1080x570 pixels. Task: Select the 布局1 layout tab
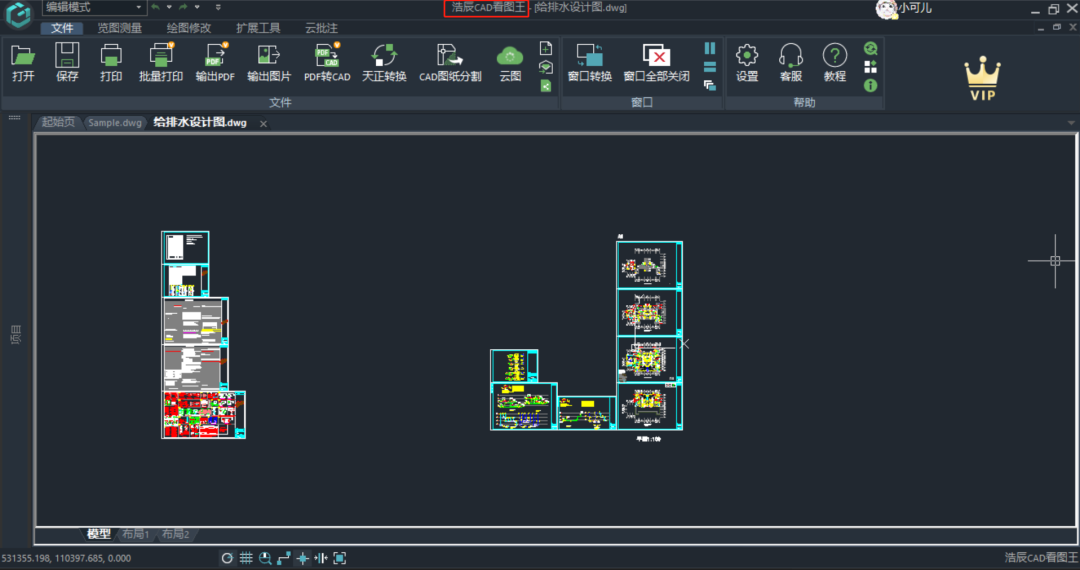[136, 534]
